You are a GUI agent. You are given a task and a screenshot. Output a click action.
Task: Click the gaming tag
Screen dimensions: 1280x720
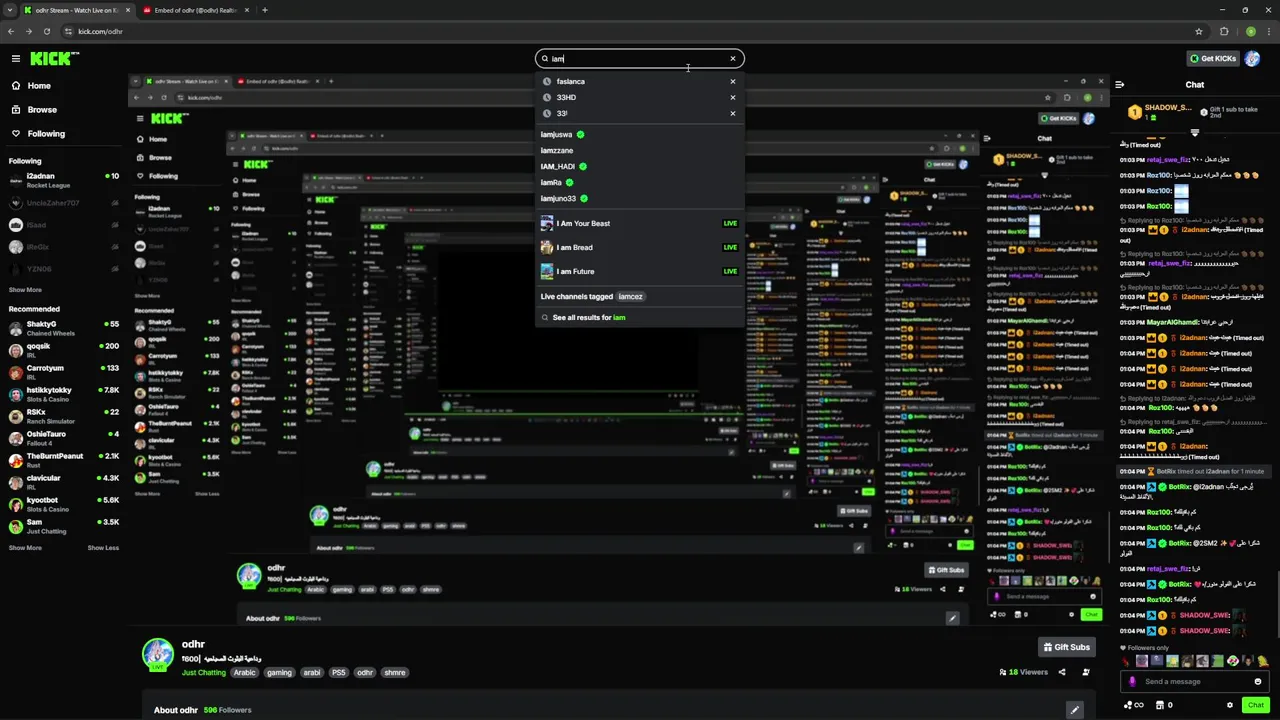[279, 673]
